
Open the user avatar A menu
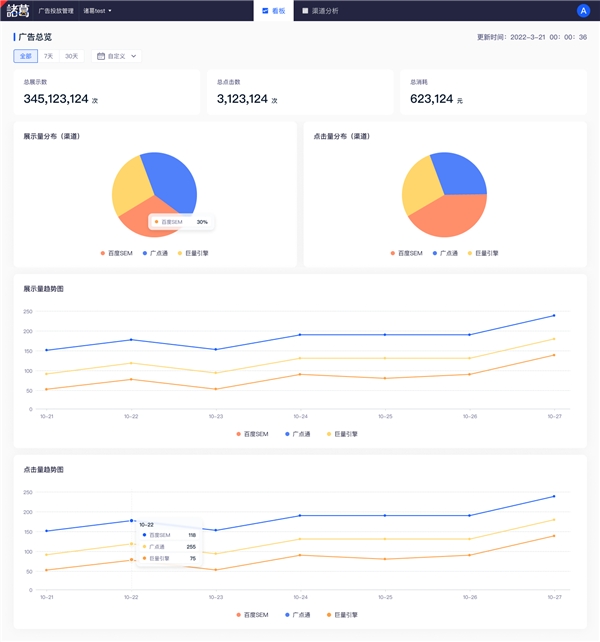583,11
